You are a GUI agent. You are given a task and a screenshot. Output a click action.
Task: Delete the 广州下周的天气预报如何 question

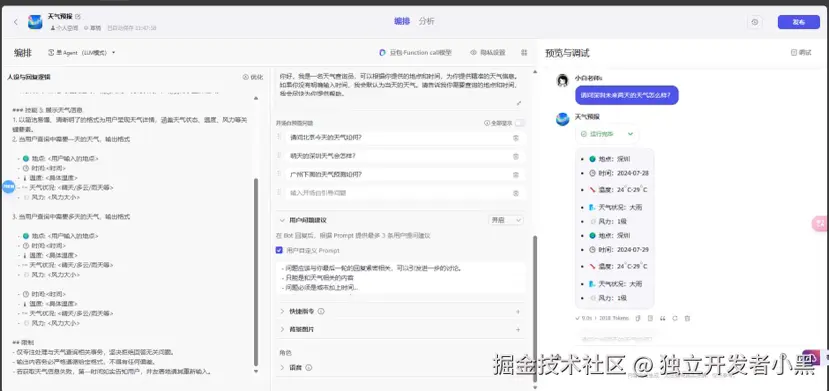[515, 175]
